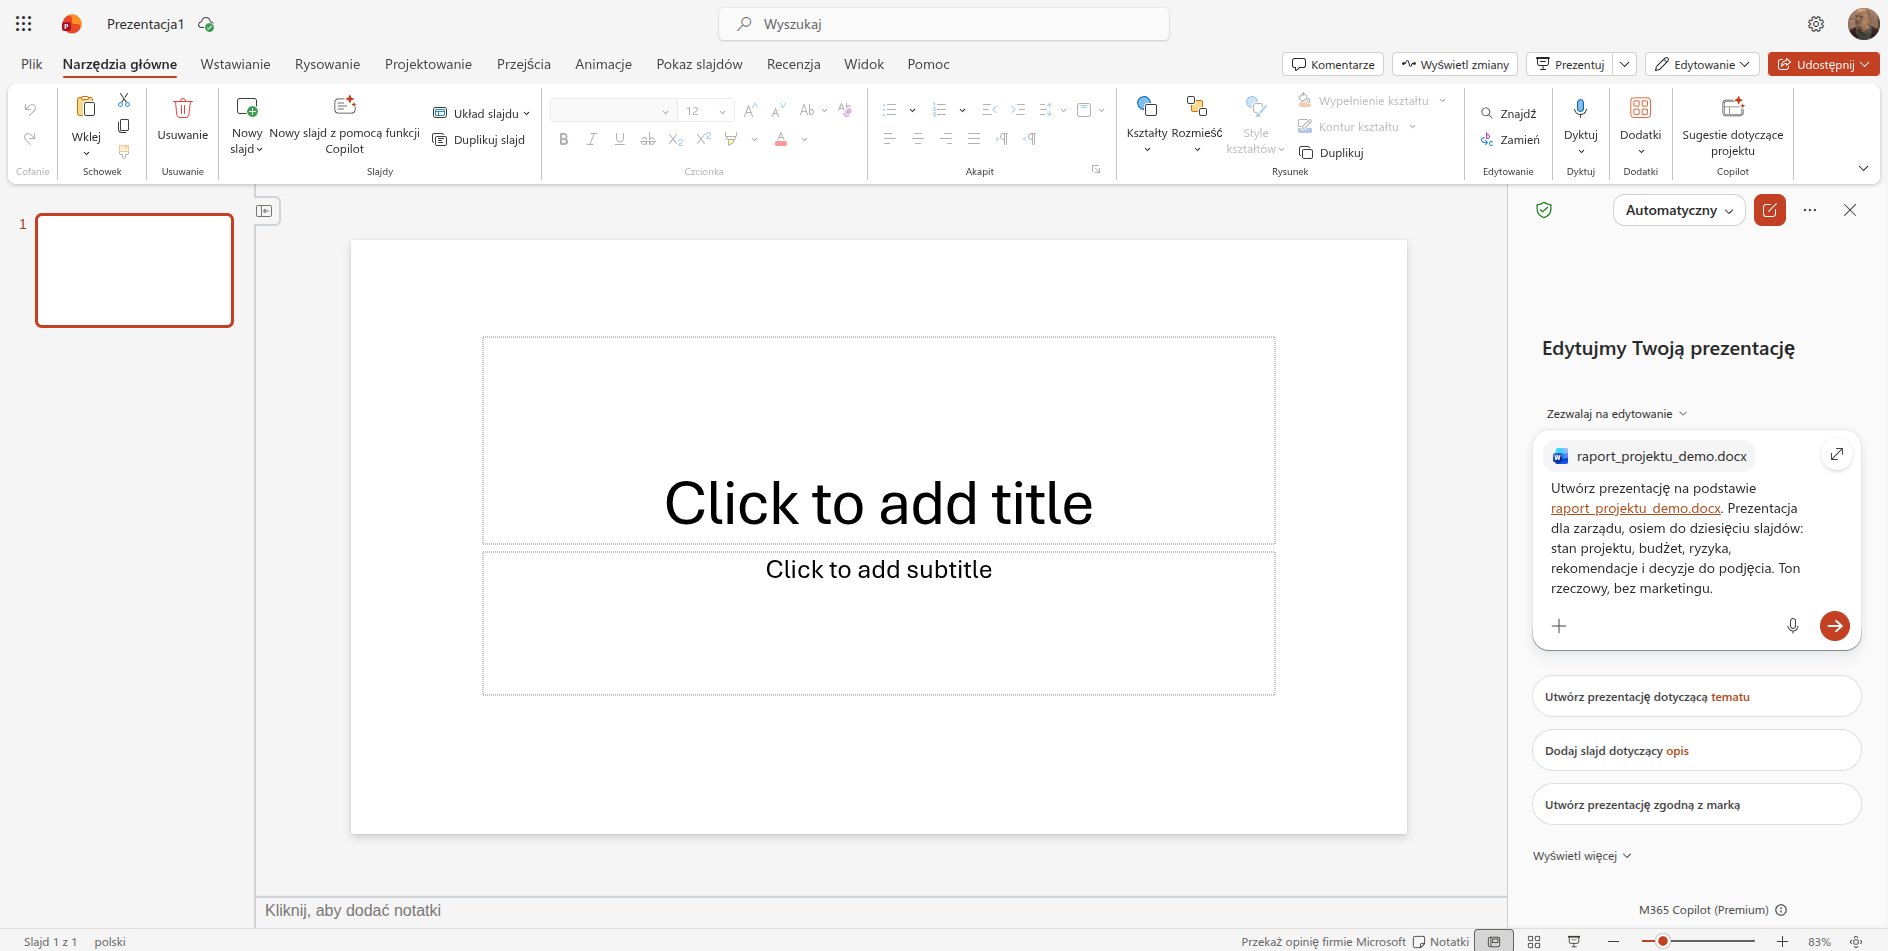Click the Dyktuj microphone icon

click(1581, 108)
